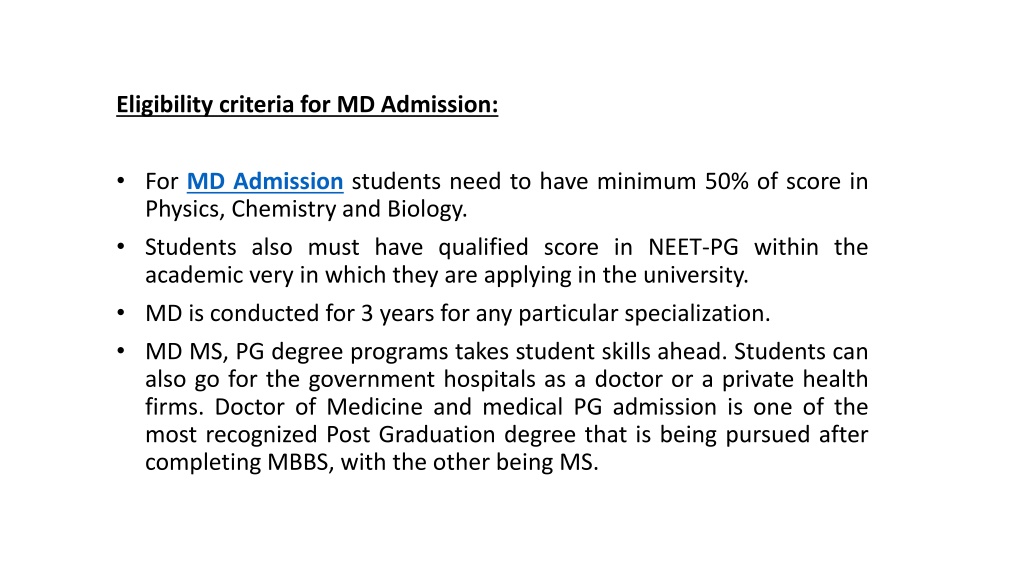
Task: Open the blue MD Admission hyperlink
Action: coord(264,181)
